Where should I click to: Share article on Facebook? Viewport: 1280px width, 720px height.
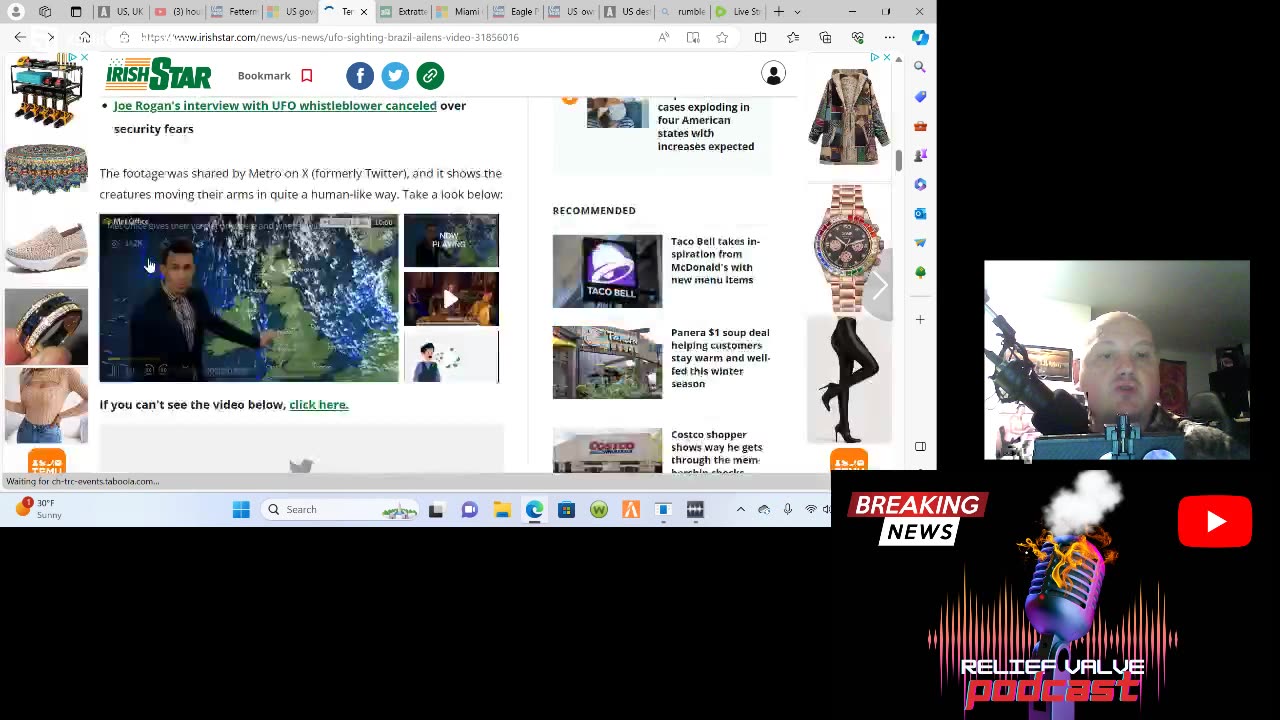pos(360,76)
